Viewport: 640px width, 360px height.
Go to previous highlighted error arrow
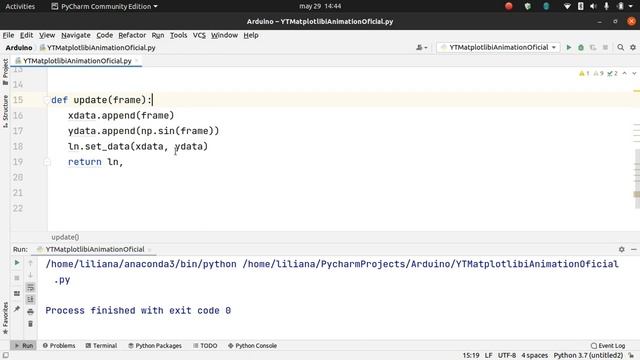coord(624,73)
